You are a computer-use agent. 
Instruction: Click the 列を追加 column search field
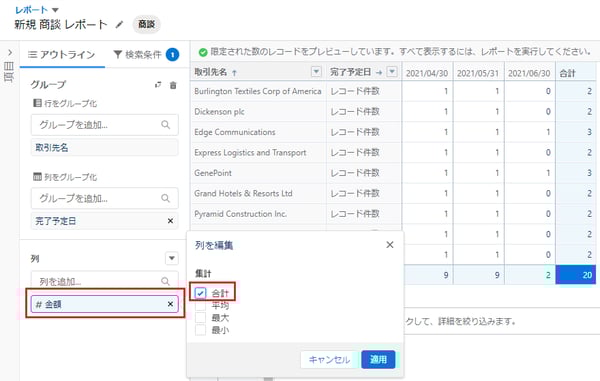coord(104,281)
